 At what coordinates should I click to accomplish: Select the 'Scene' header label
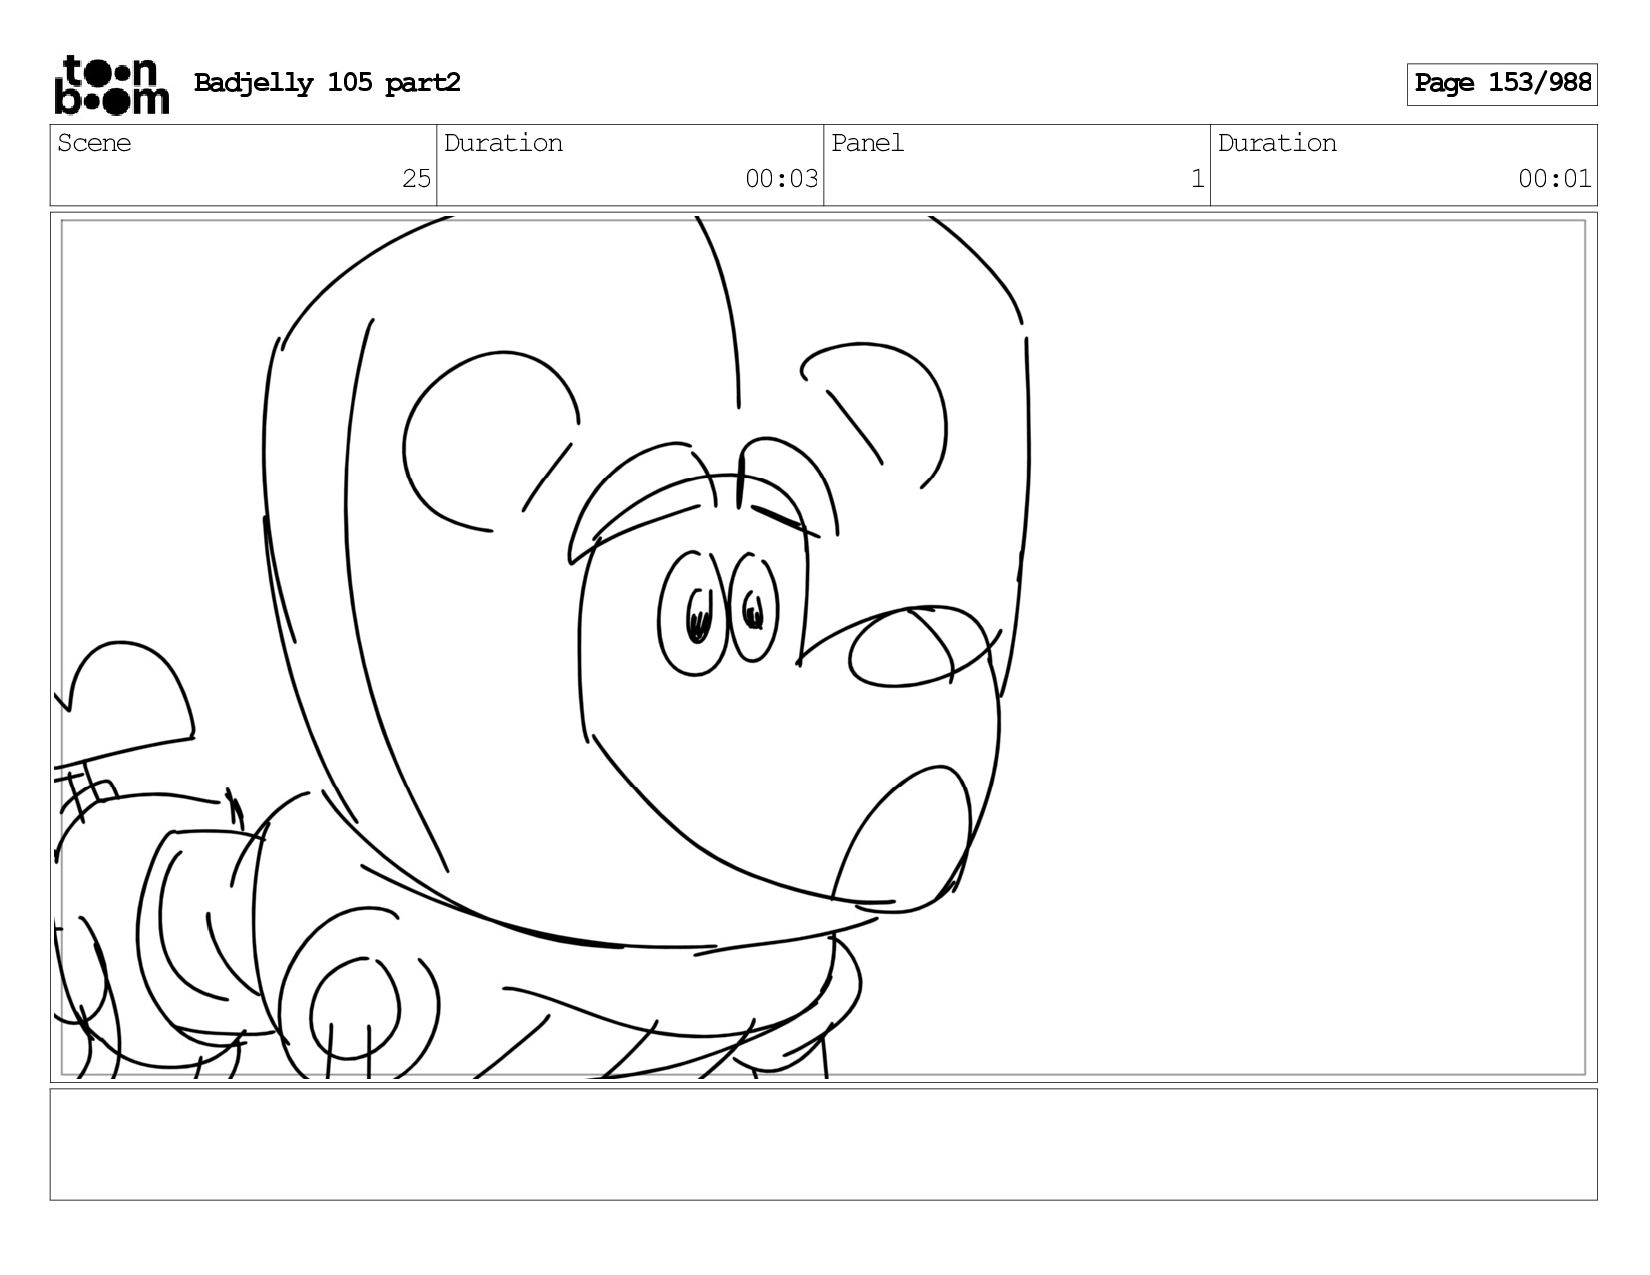[x=94, y=143]
